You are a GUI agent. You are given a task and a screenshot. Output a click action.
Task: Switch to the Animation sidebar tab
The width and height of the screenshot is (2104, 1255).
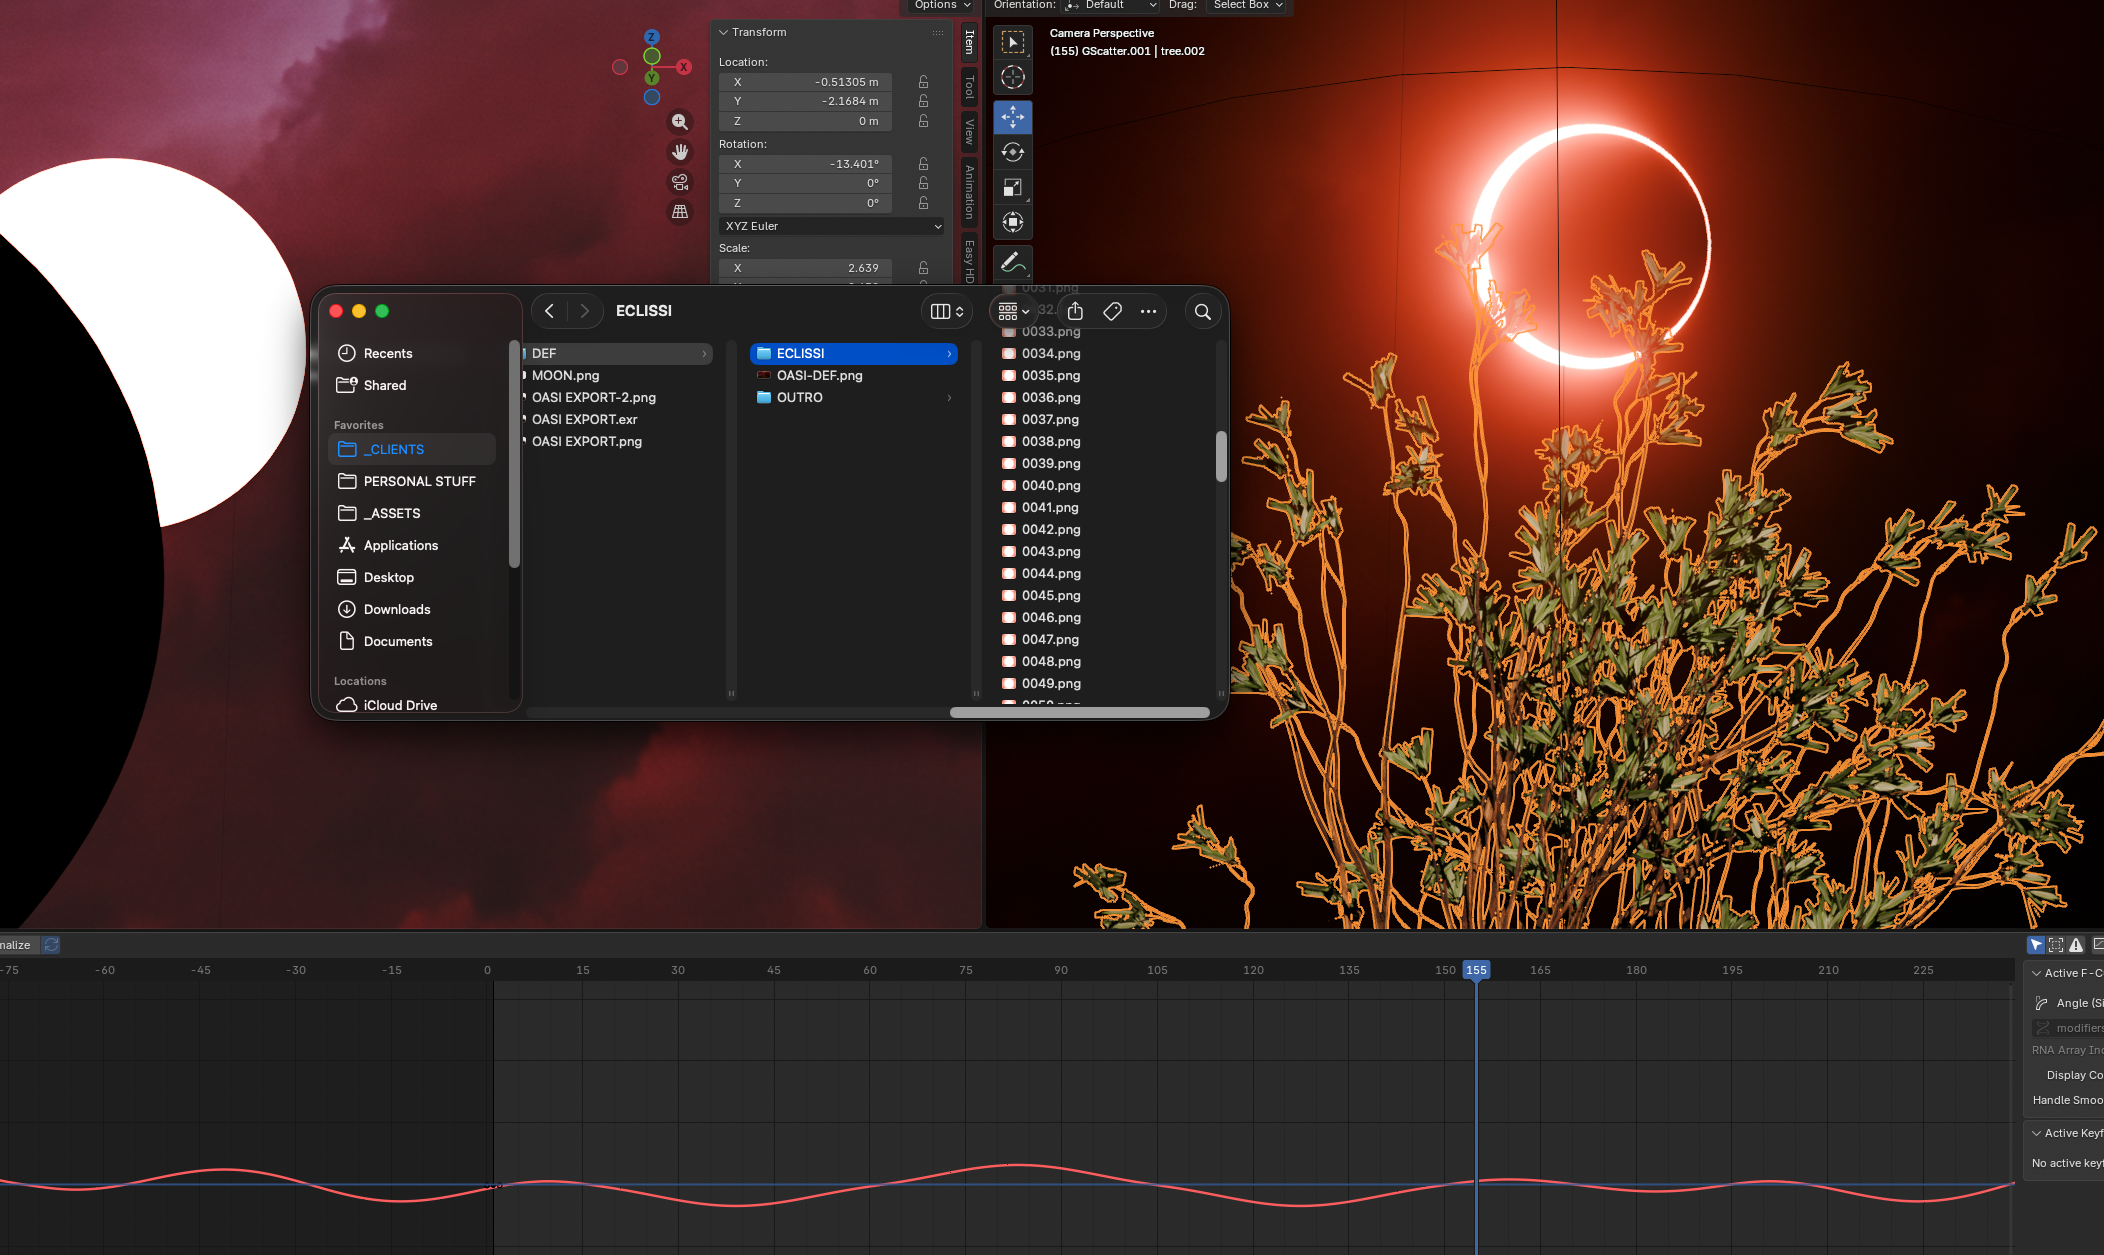(969, 192)
